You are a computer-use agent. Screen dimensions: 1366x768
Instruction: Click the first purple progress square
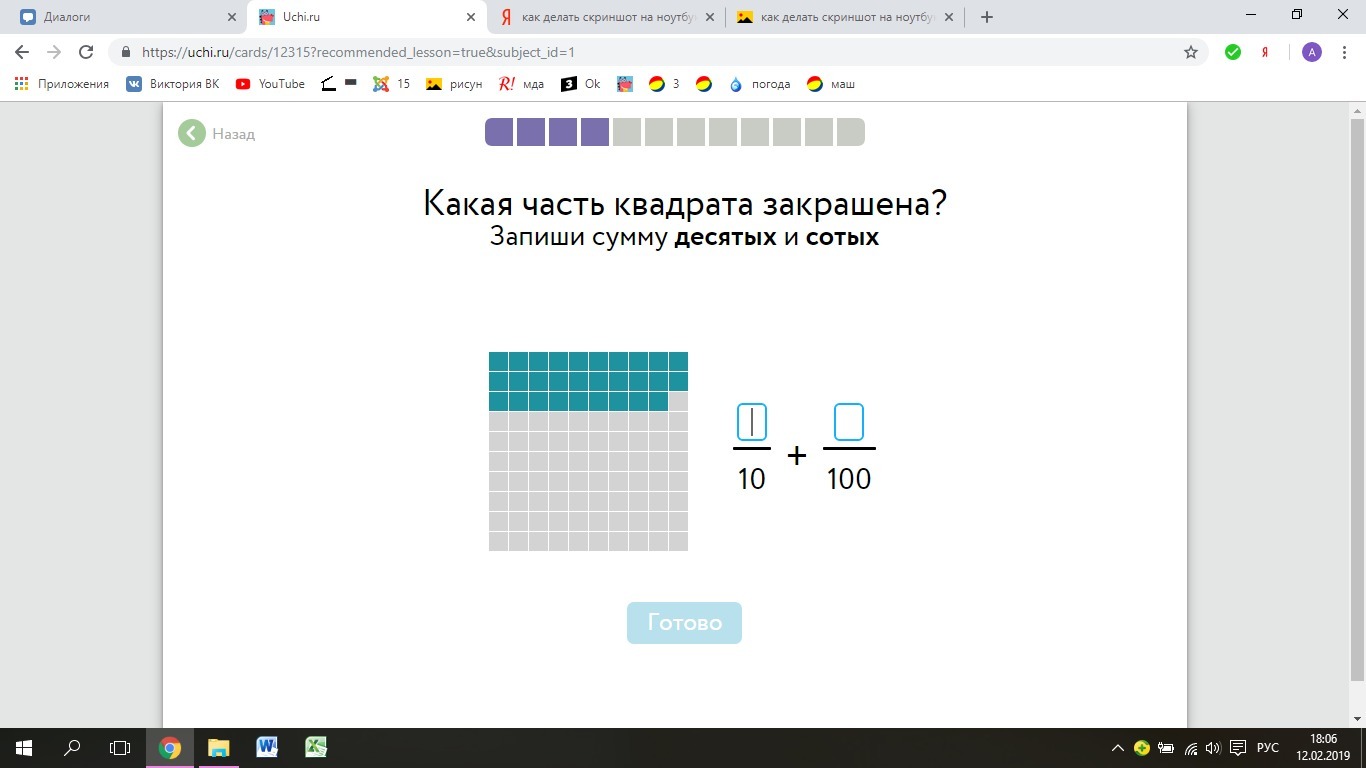point(499,132)
